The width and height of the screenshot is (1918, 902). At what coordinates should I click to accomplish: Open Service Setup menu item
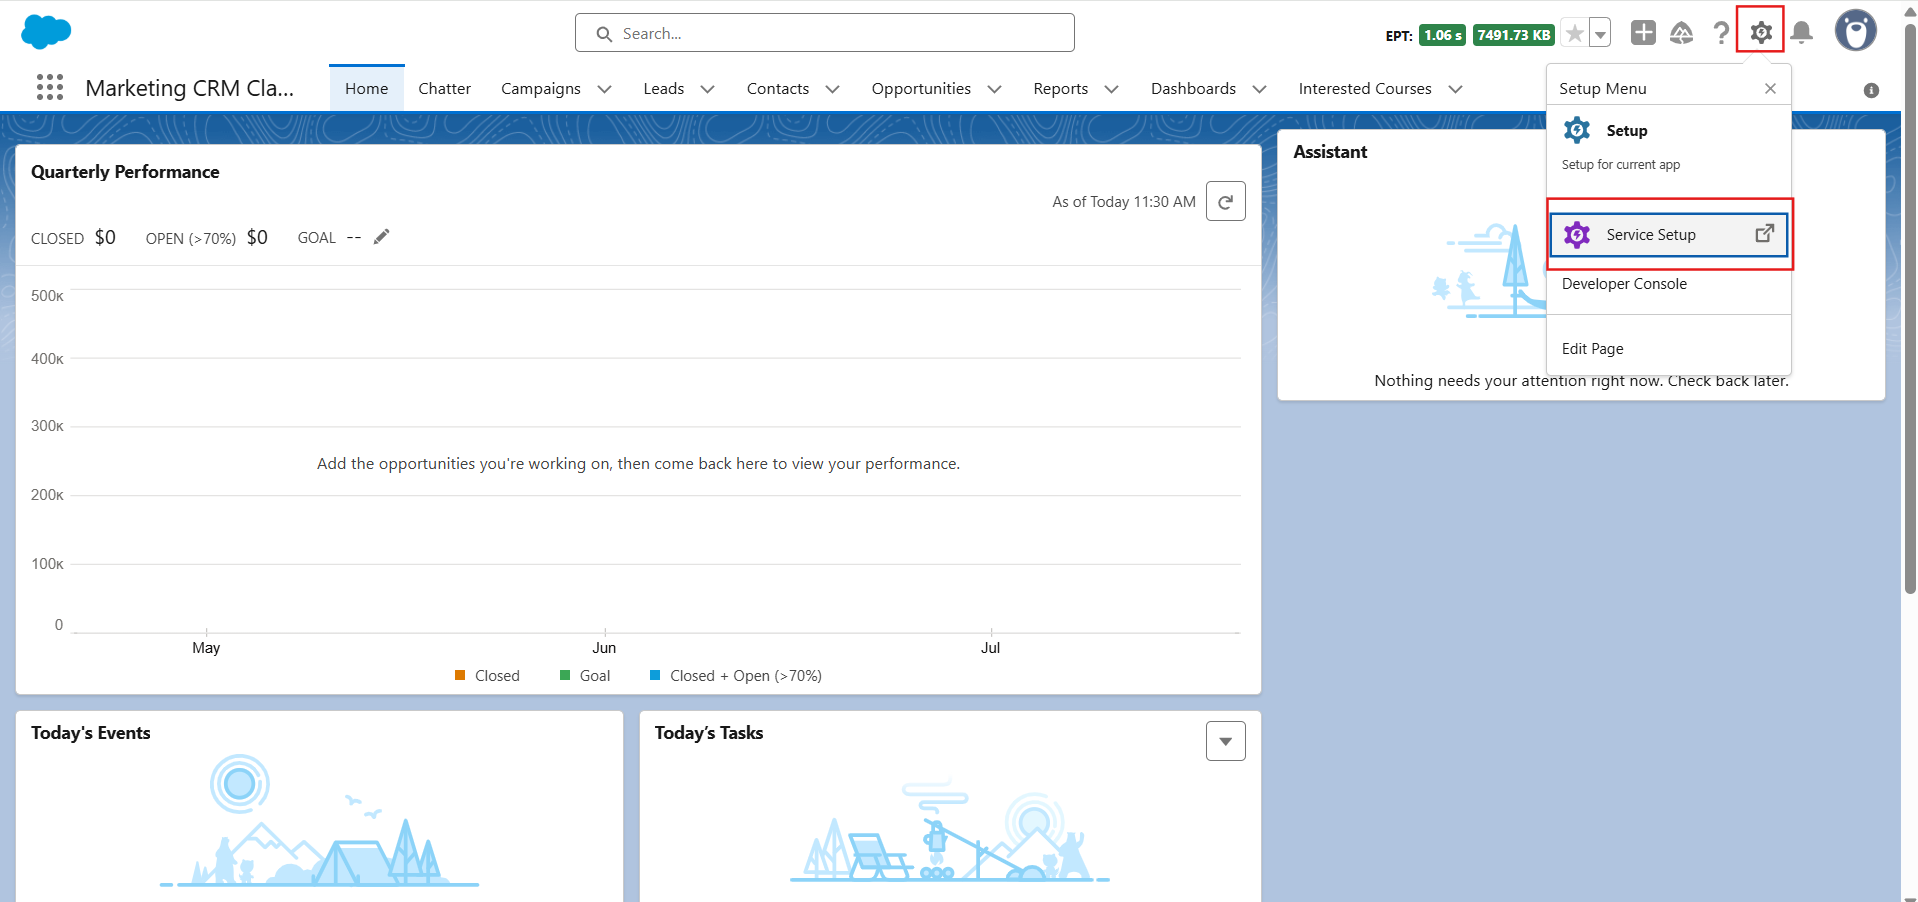(x=1669, y=235)
